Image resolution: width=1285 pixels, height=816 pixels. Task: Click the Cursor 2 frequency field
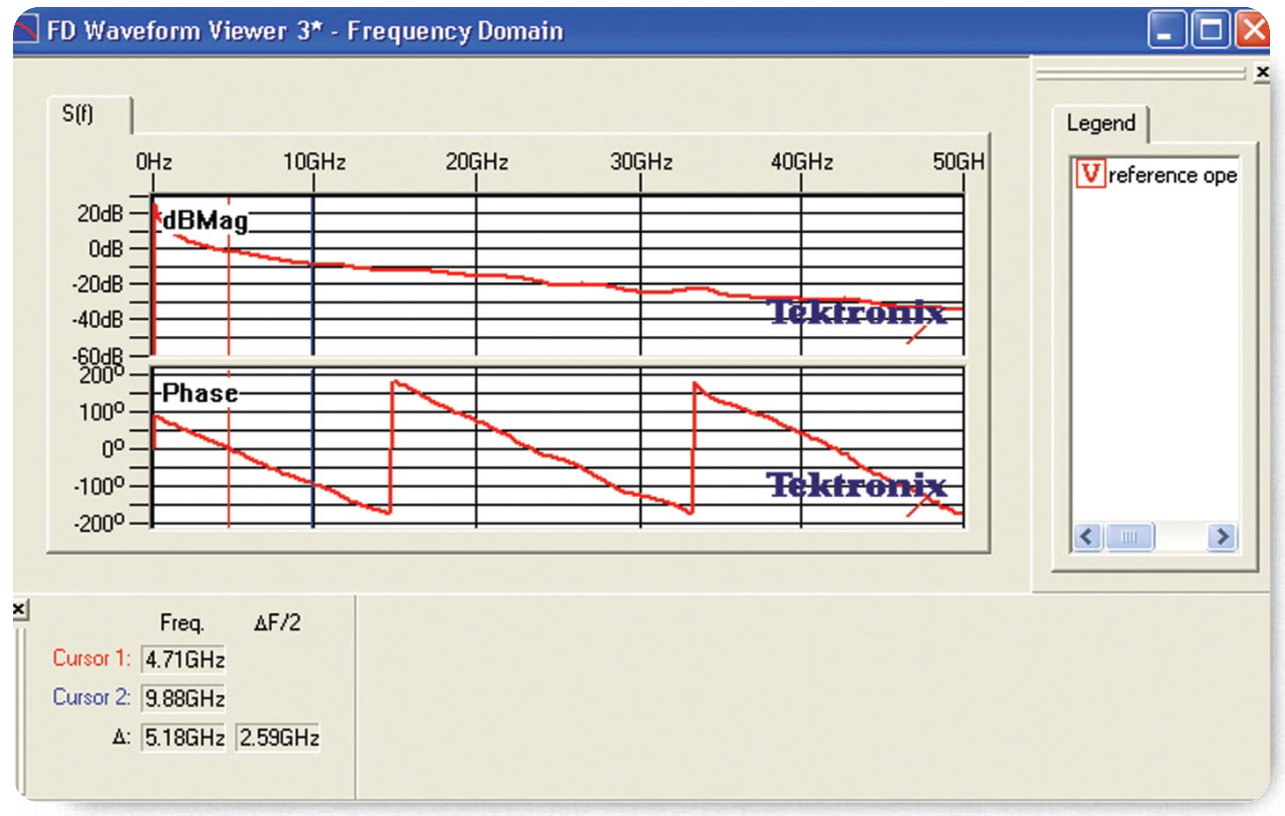coord(183,698)
